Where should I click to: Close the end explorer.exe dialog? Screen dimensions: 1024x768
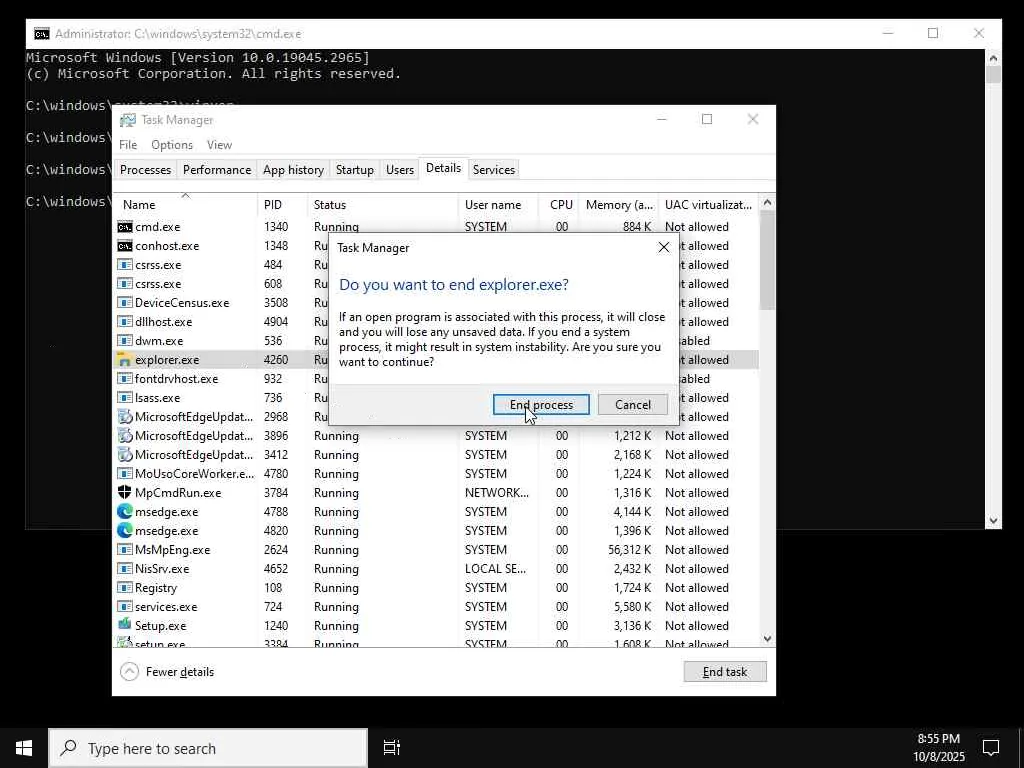[664, 248]
